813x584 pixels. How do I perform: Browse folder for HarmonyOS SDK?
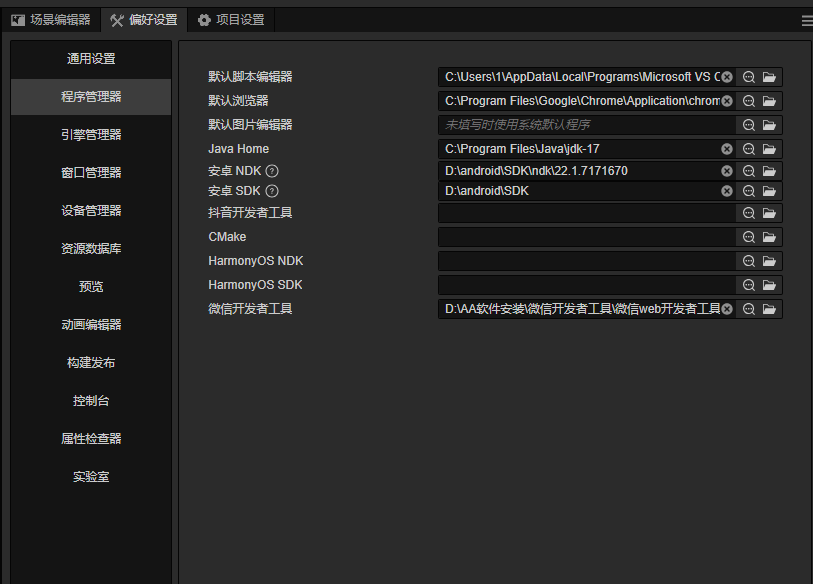point(769,285)
